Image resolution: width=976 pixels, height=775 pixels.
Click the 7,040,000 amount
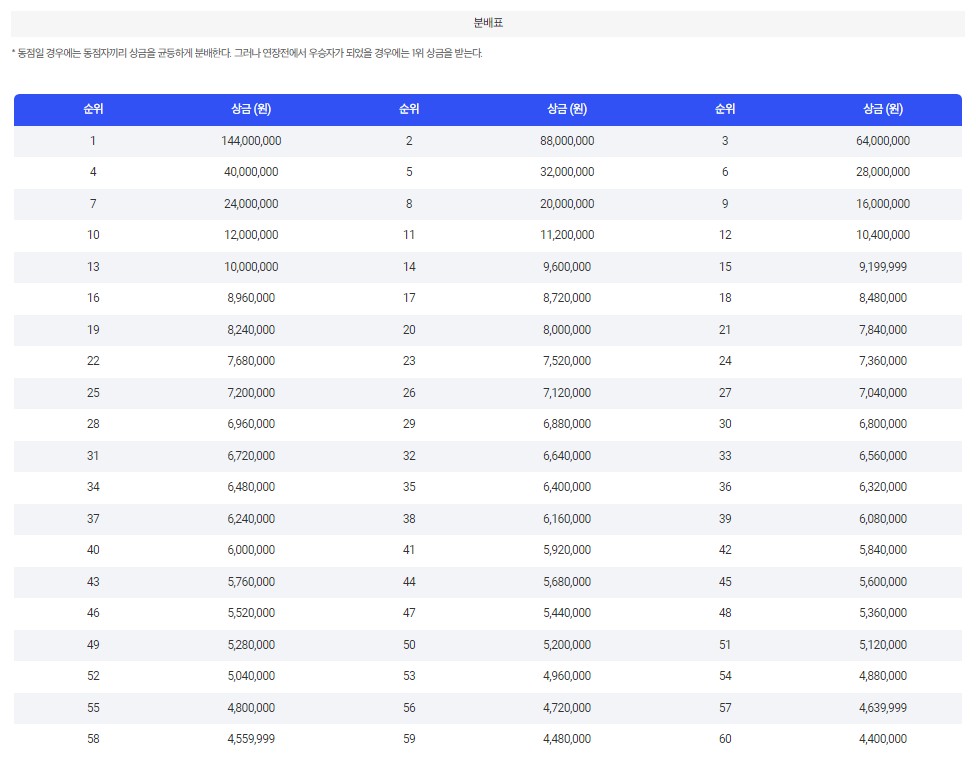point(883,393)
